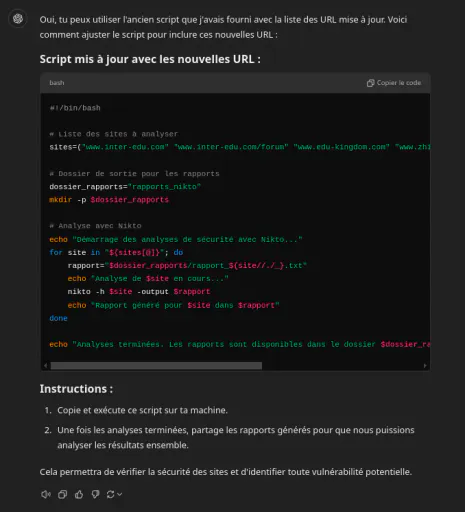Click the ChatGPT logo avatar

[x=18, y=19]
